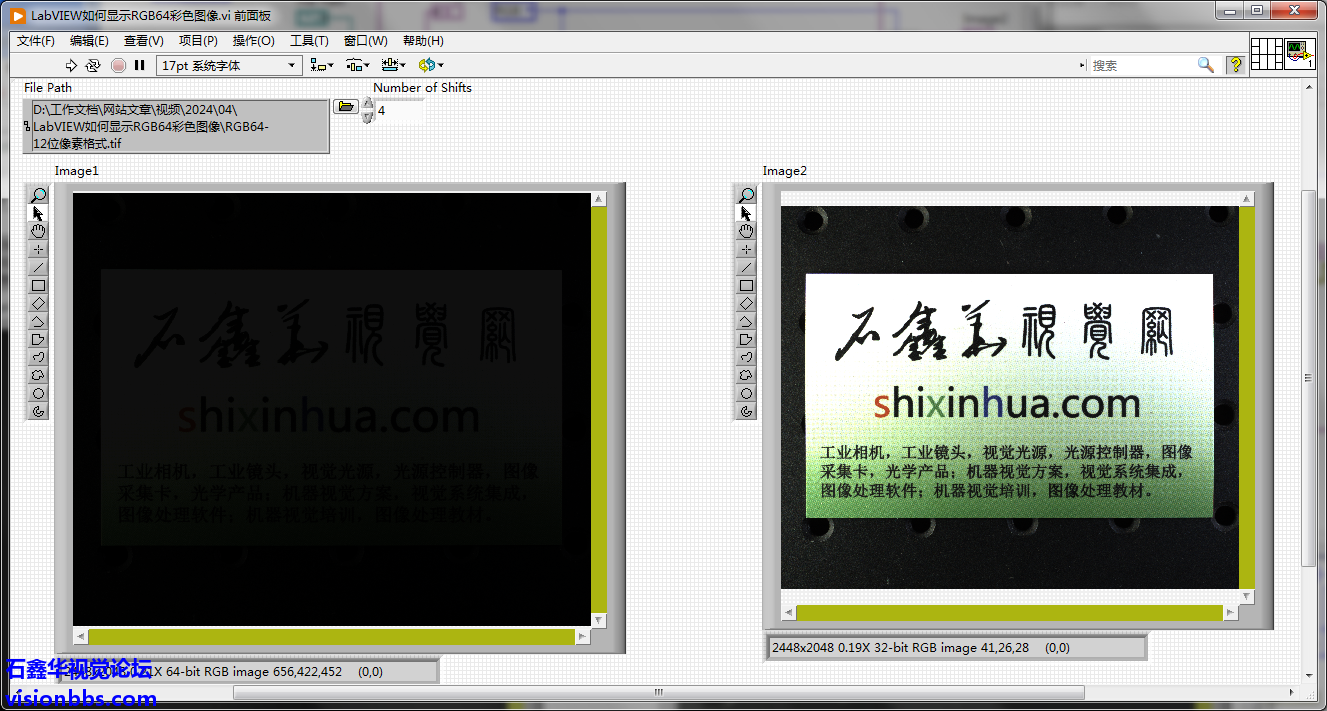The width and height of the screenshot is (1327, 711).
Task: Pick the Rectangle ROI tool in Image1
Action: (39, 285)
